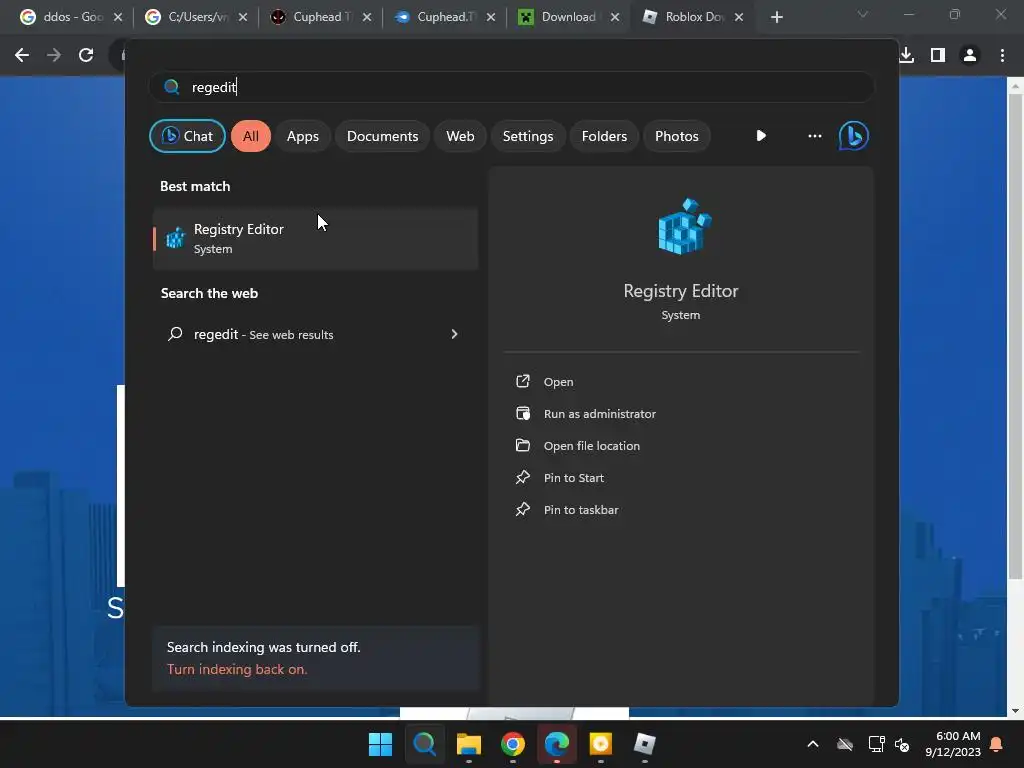Image resolution: width=1024 pixels, height=768 pixels.
Task: Select the Folders filter
Action: click(604, 136)
